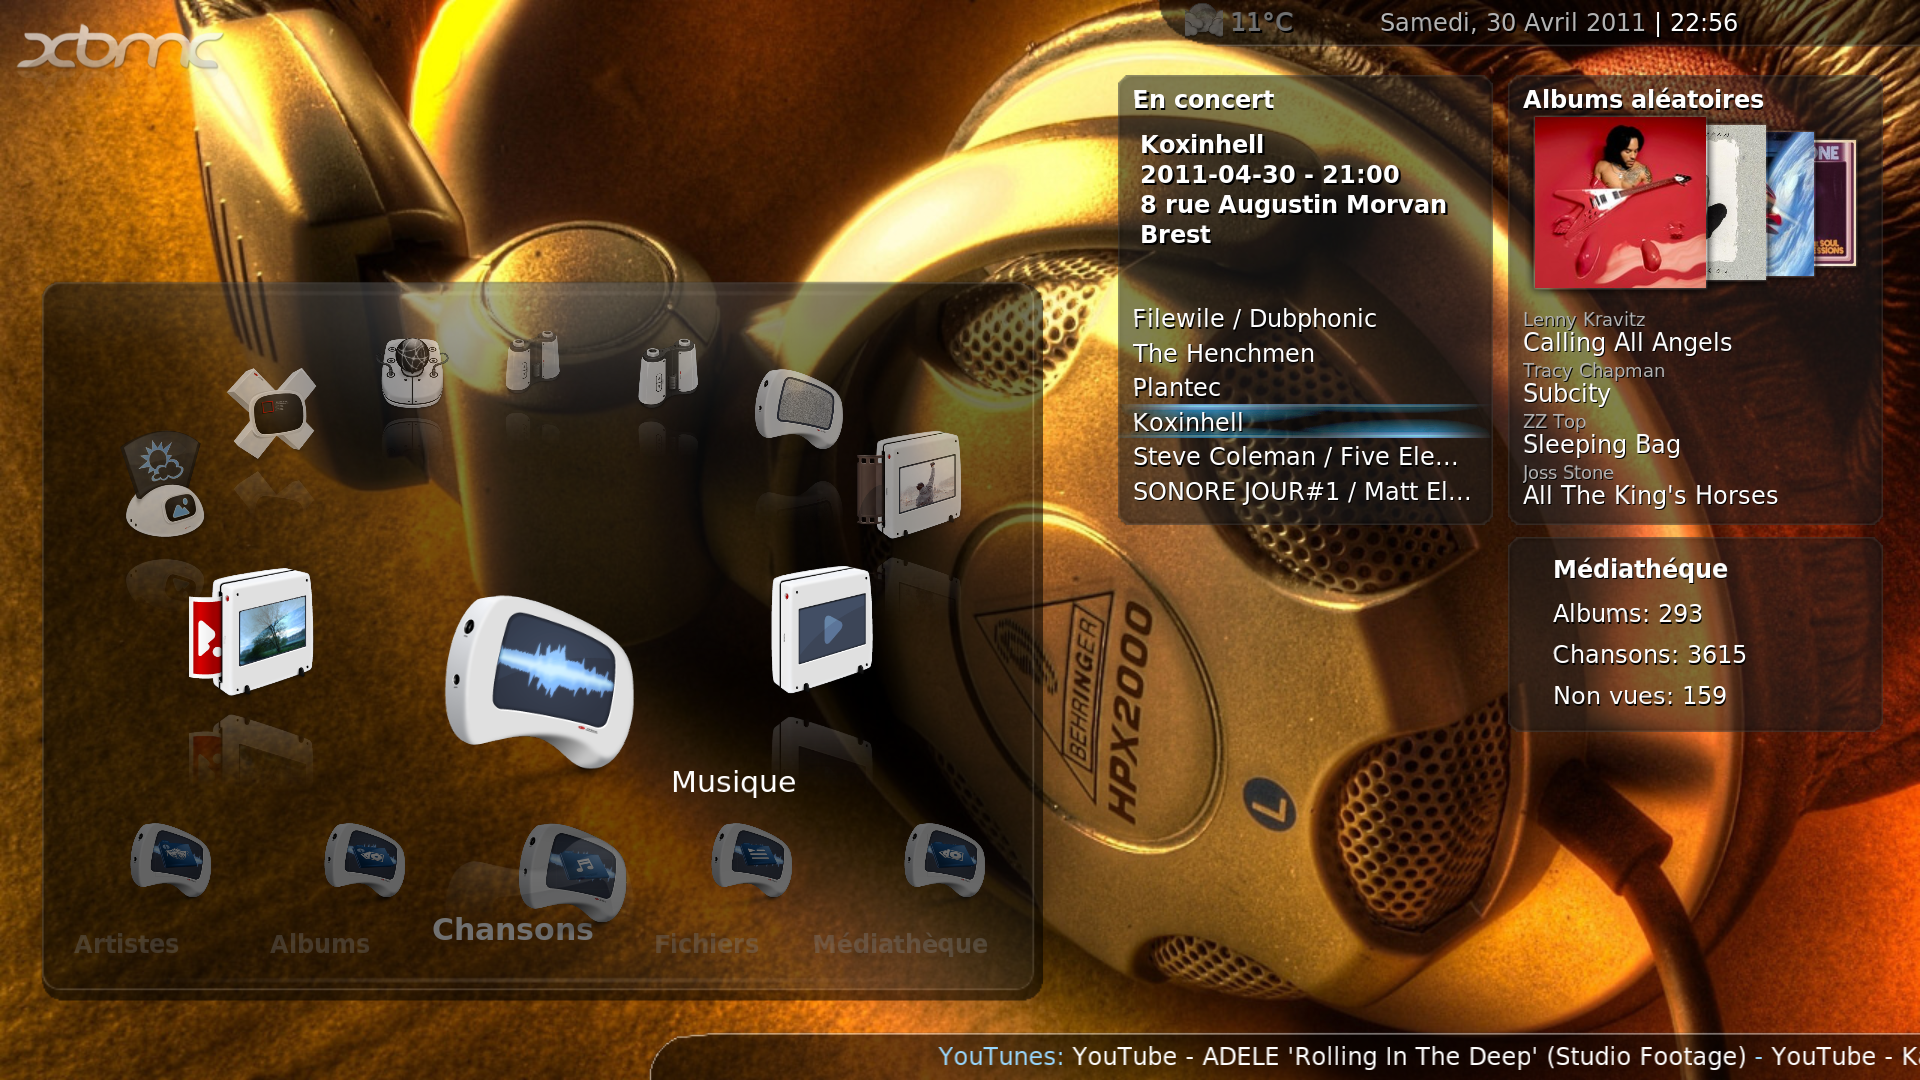Open the purple fourth album cover

pyautogui.click(x=1835, y=203)
